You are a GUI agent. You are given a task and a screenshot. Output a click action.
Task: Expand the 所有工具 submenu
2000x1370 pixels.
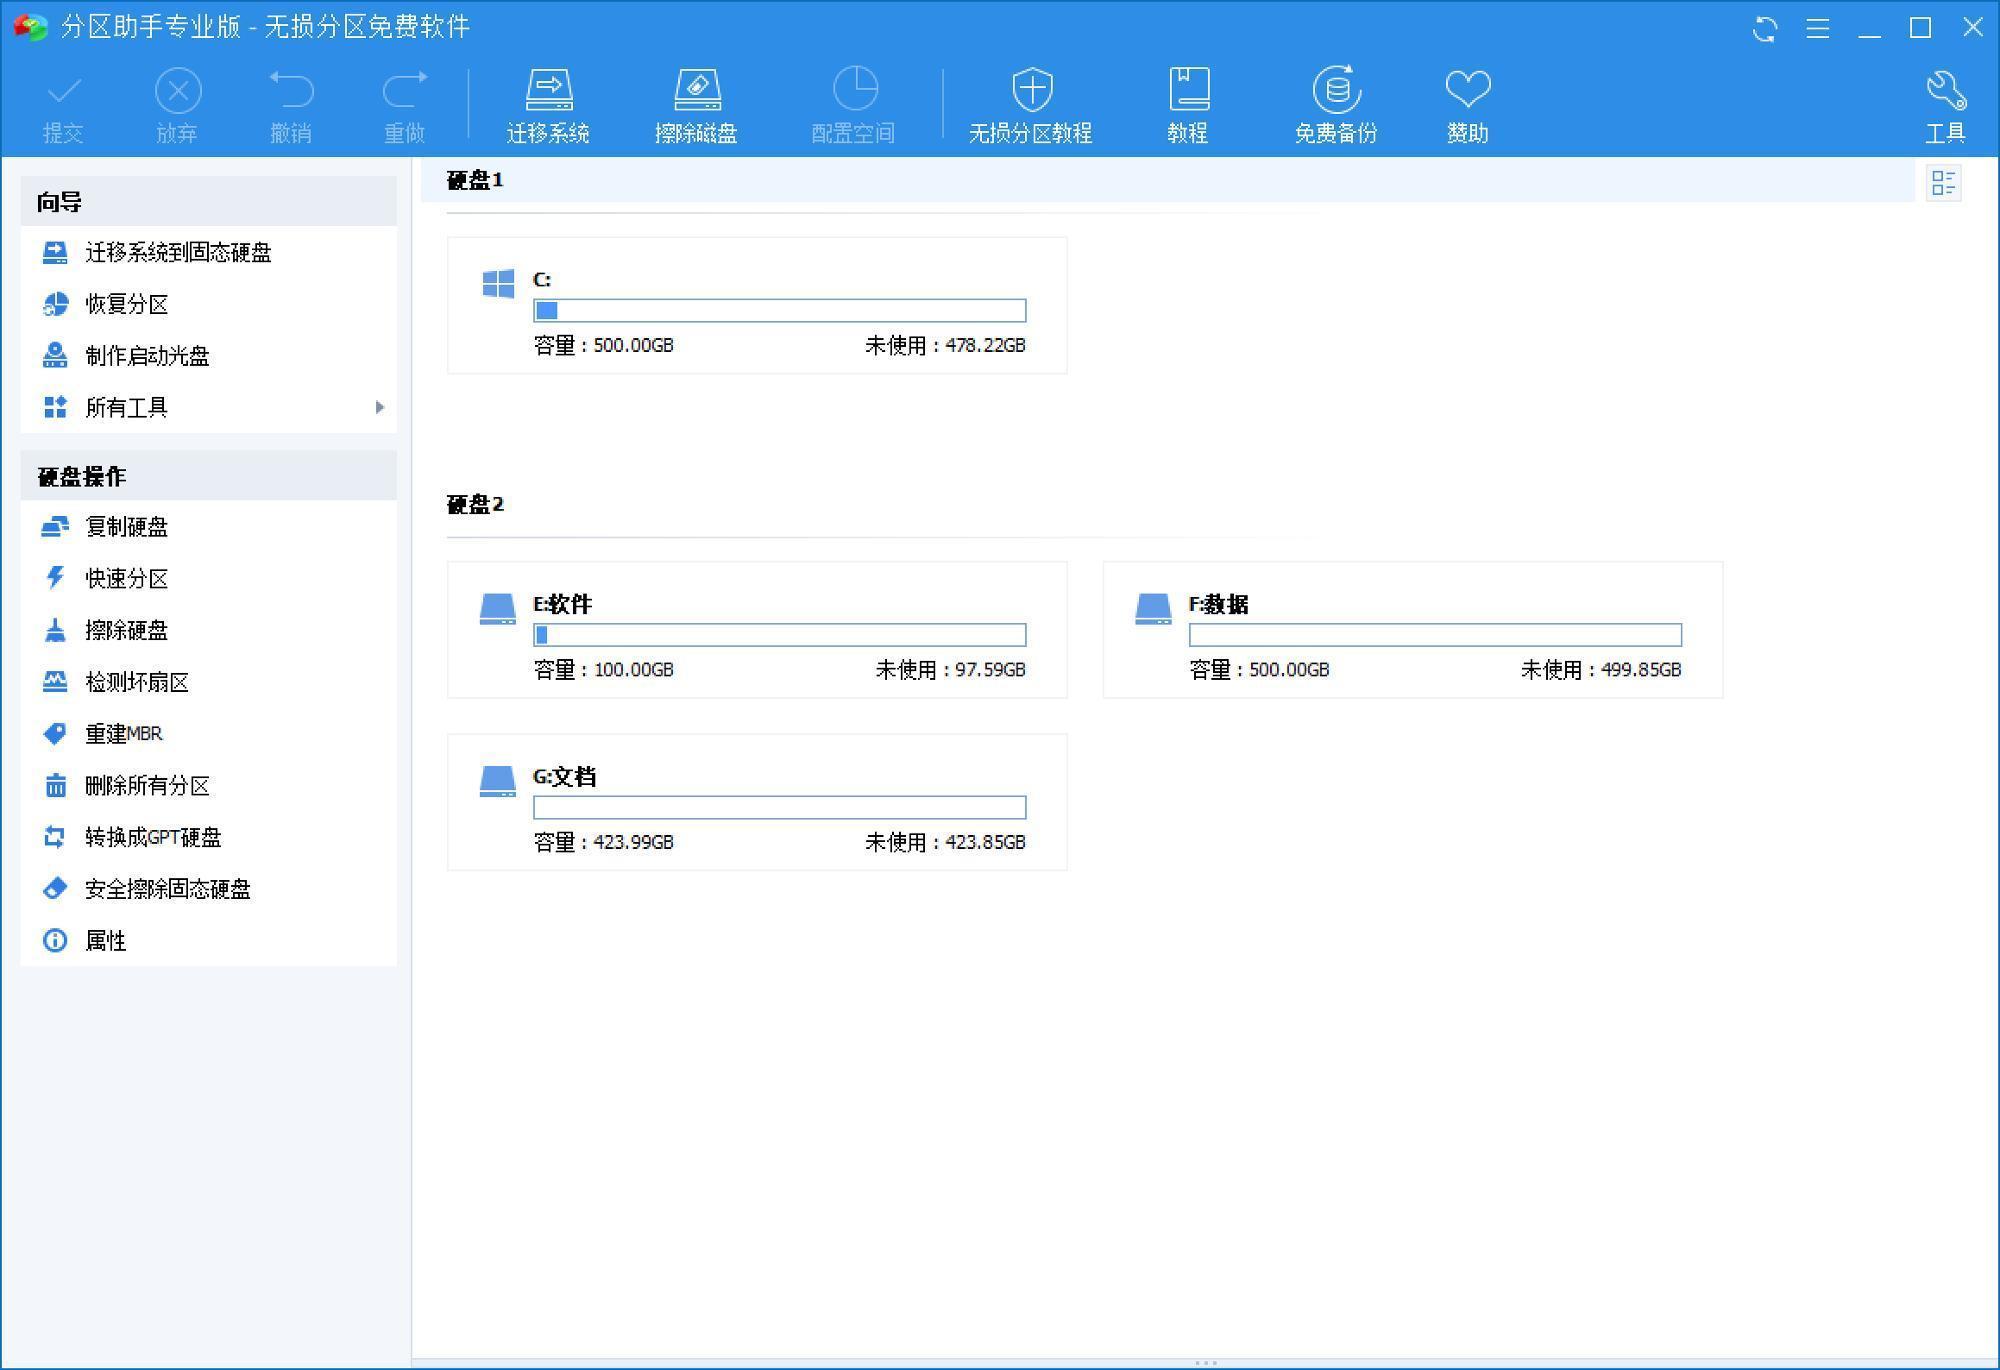click(127, 407)
